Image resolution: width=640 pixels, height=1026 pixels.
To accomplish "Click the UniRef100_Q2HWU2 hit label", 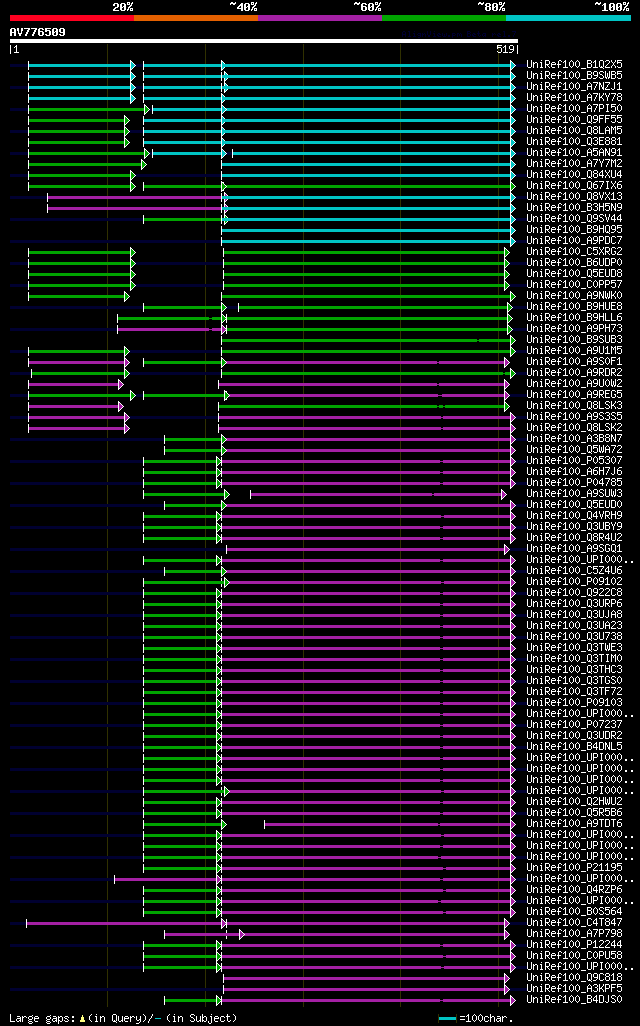I will [x=575, y=802].
